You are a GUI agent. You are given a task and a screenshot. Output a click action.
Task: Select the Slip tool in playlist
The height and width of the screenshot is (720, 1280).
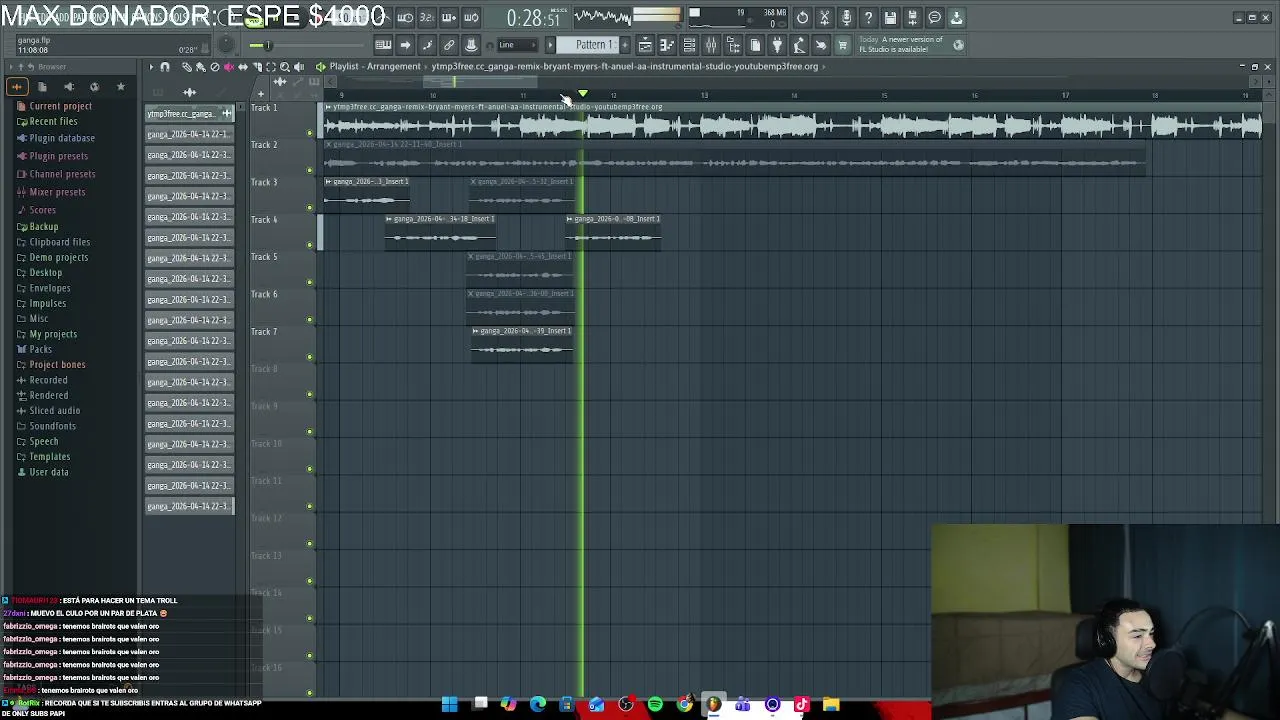(242, 67)
